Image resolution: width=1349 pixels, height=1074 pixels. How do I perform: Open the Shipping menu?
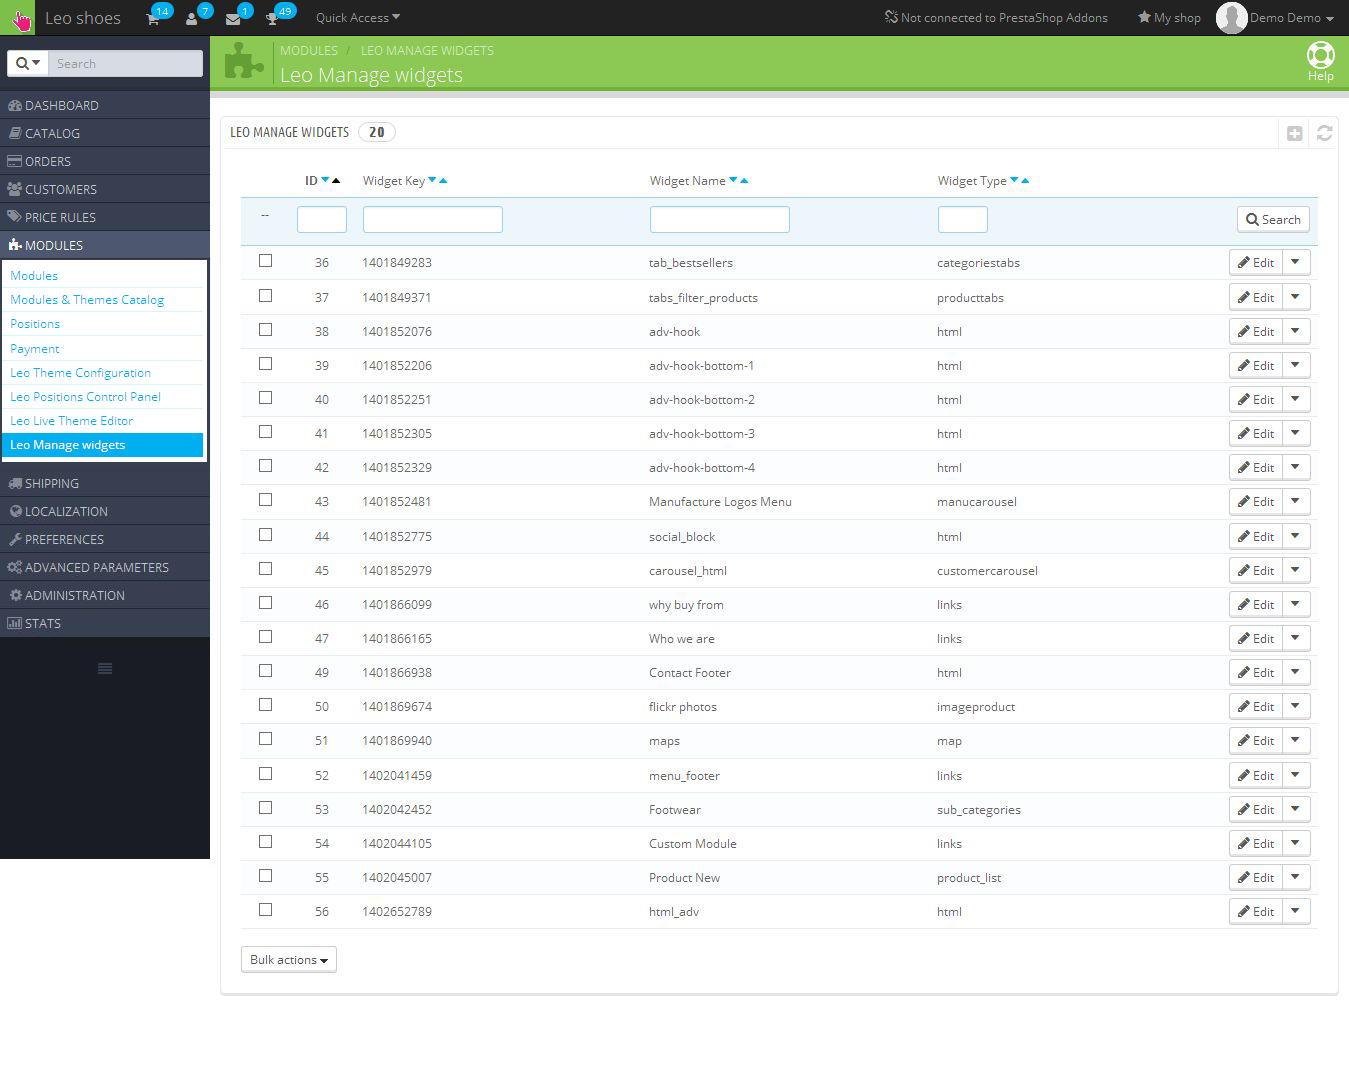coord(105,483)
